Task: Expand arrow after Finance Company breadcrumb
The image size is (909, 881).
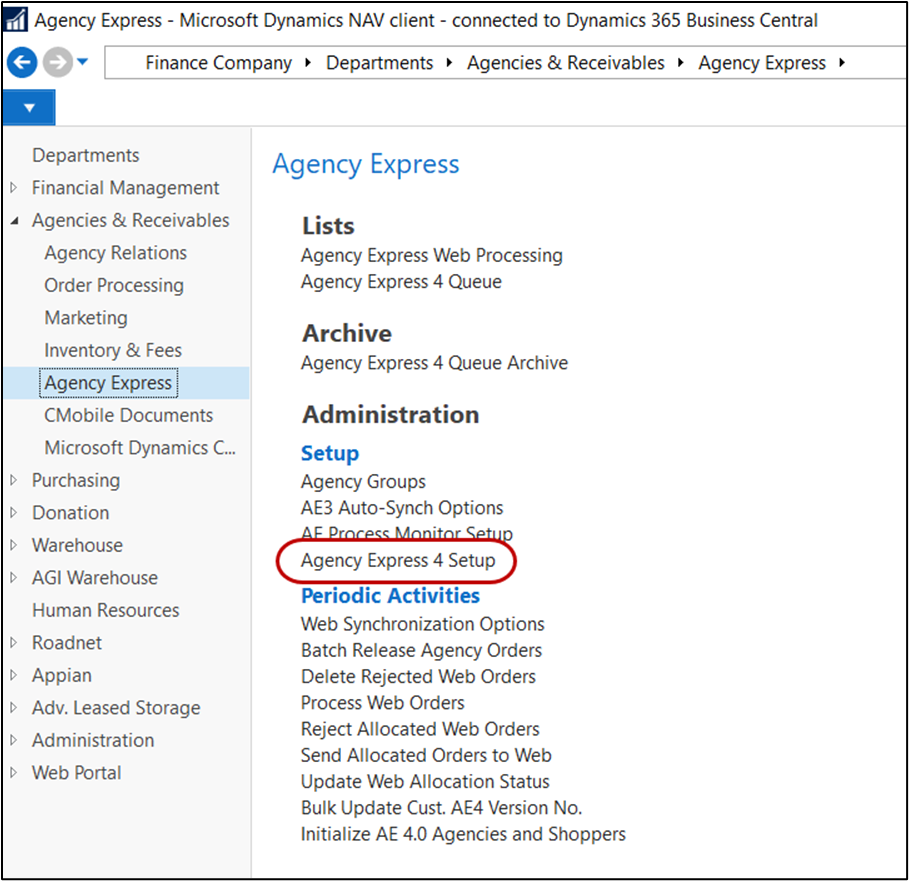Action: [308, 63]
